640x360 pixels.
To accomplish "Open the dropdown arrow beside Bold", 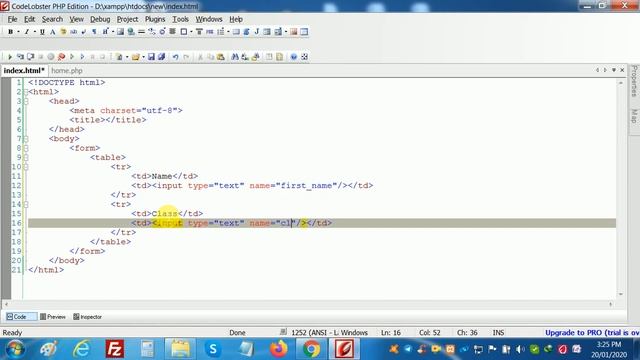I will [18, 32].
